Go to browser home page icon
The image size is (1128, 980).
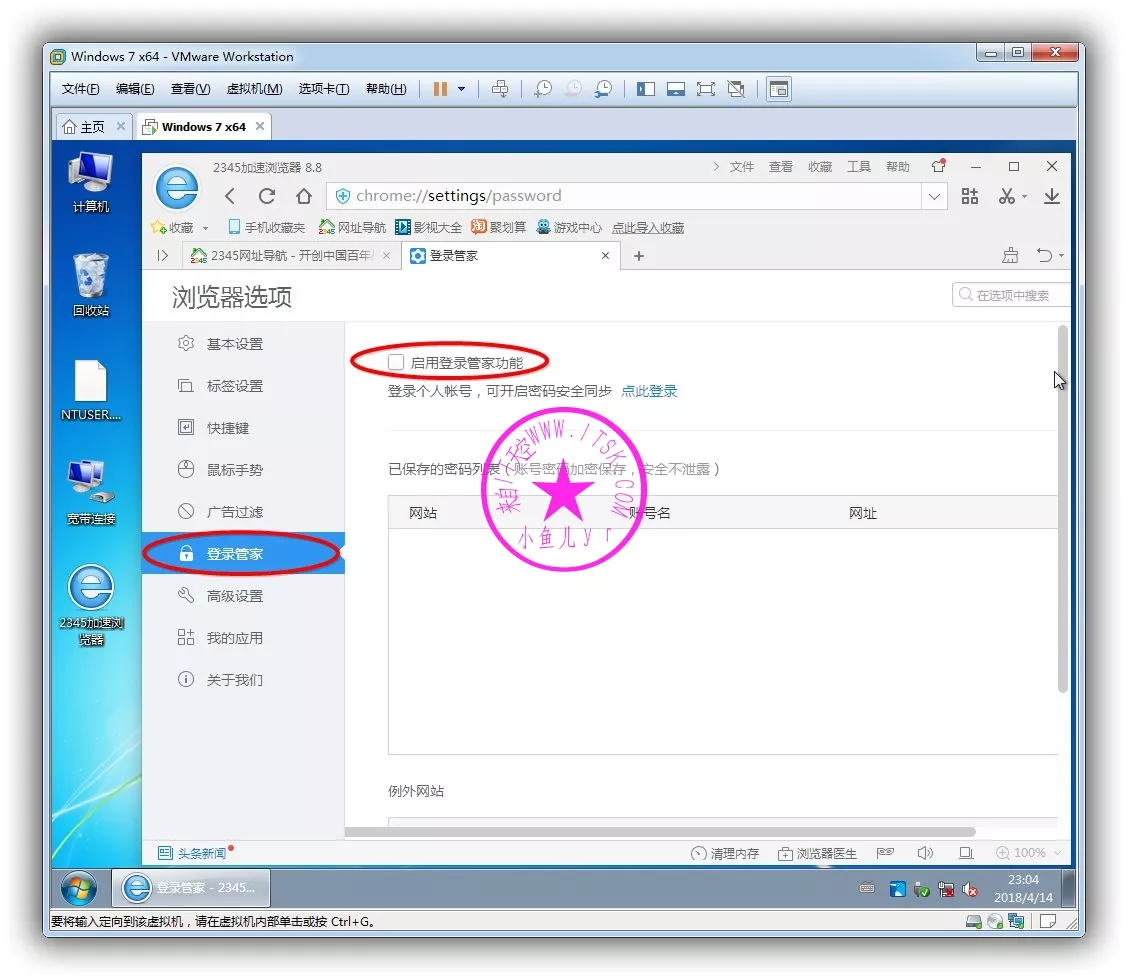(304, 196)
